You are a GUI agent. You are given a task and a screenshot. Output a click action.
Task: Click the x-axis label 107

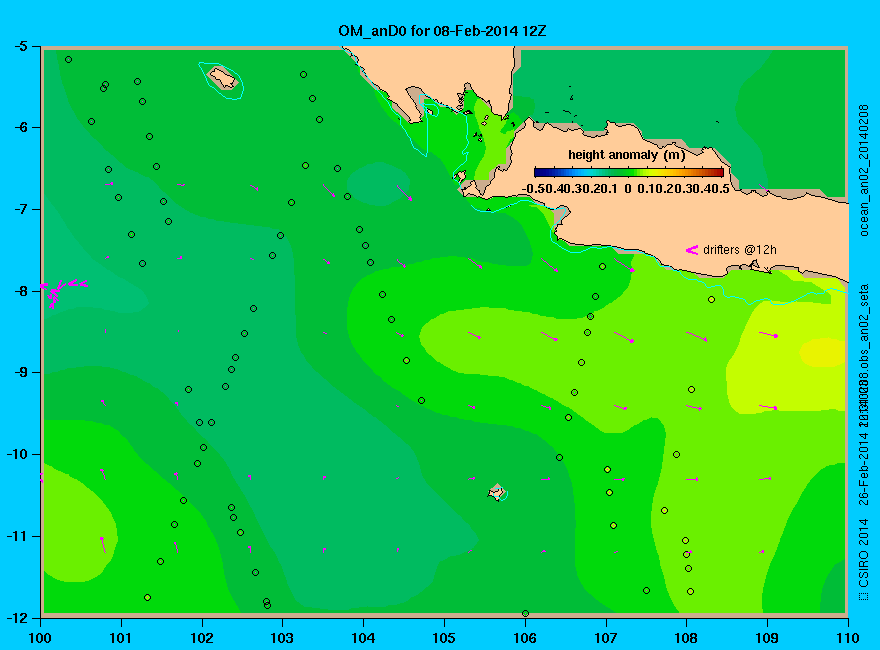point(606,638)
